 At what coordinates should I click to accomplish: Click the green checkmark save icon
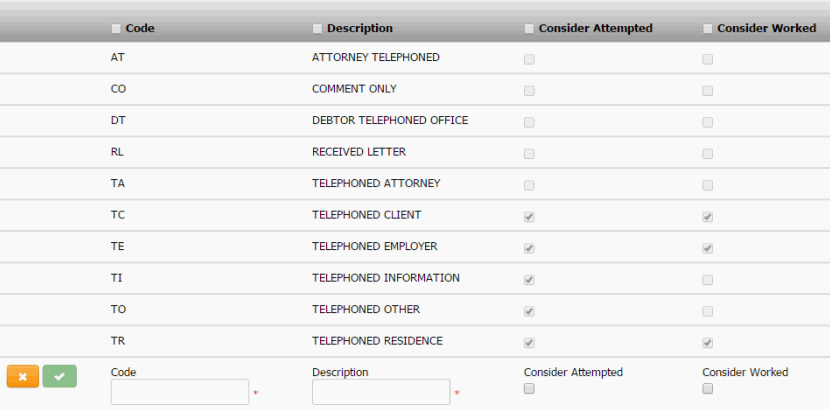point(59,376)
